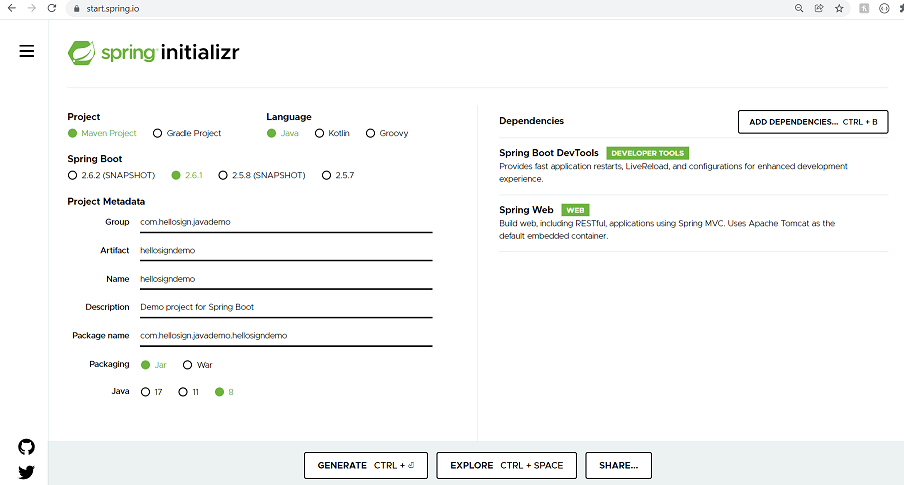Click the padlock site info icon
Viewport: 904px width, 485px height.
click(76, 9)
